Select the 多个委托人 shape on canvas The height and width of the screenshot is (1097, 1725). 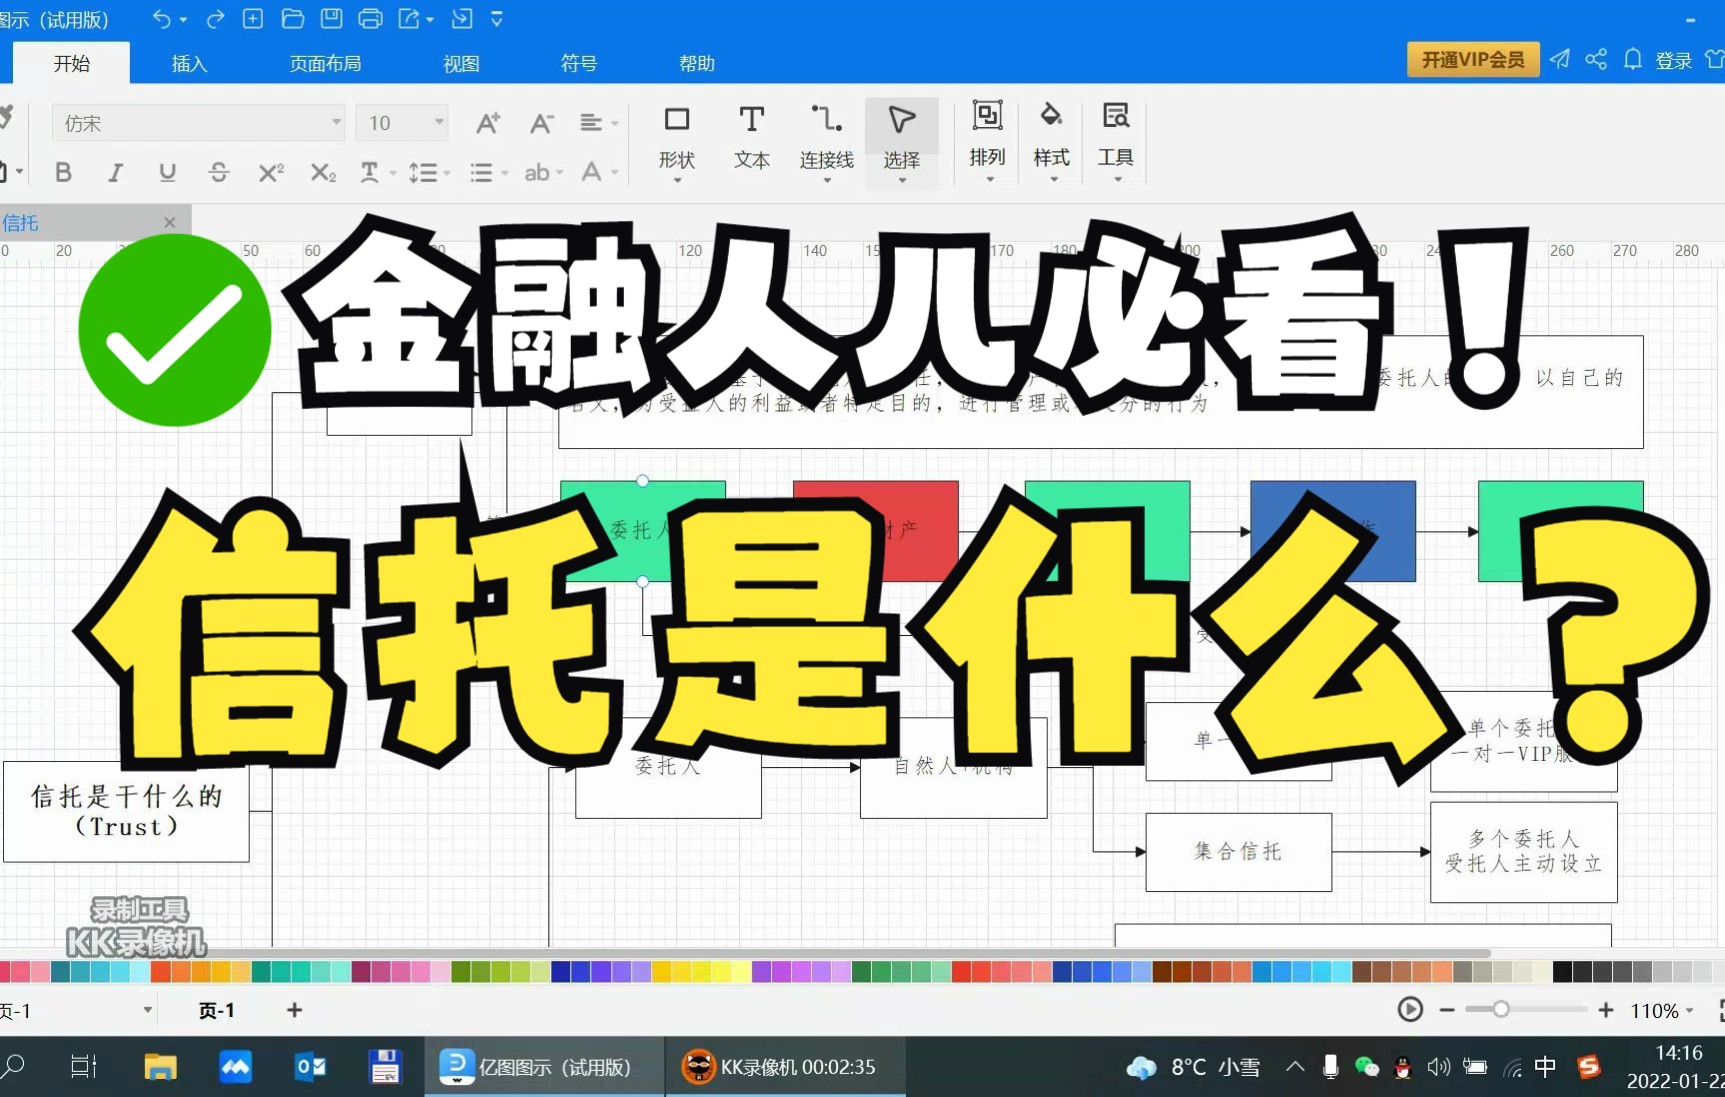(x=1523, y=852)
